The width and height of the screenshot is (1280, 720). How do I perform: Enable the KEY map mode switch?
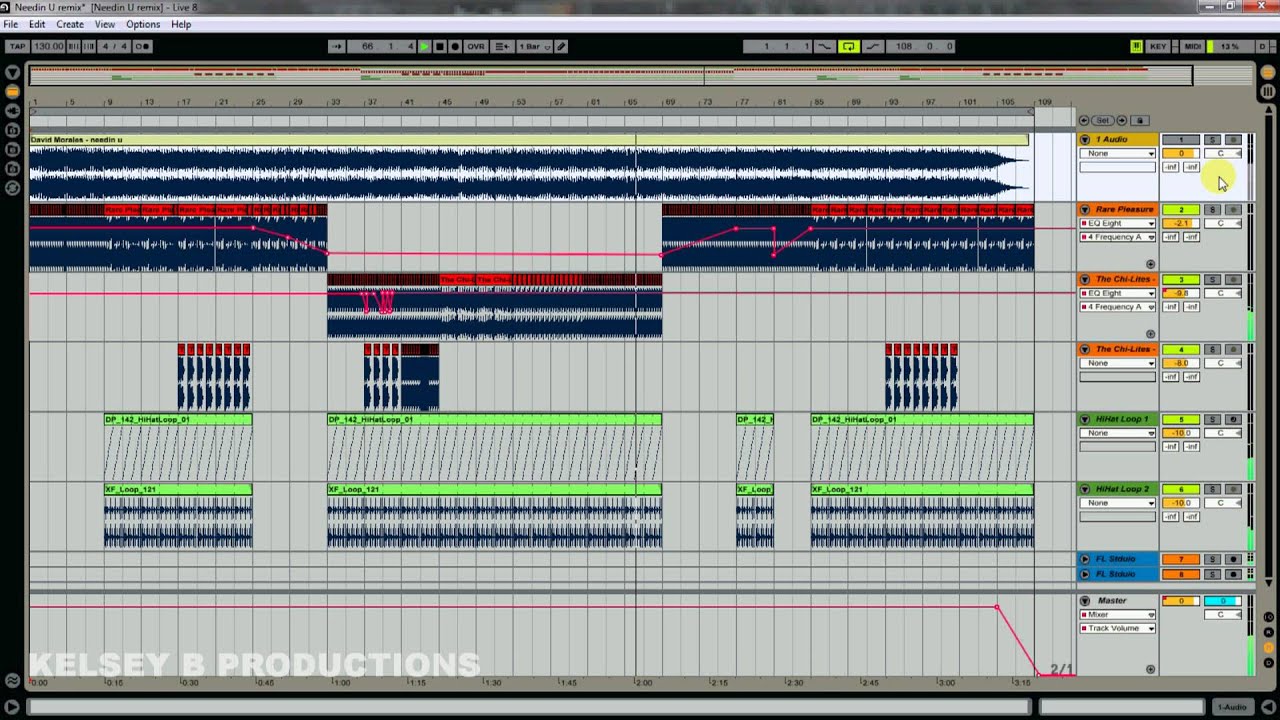(x=1158, y=46)
